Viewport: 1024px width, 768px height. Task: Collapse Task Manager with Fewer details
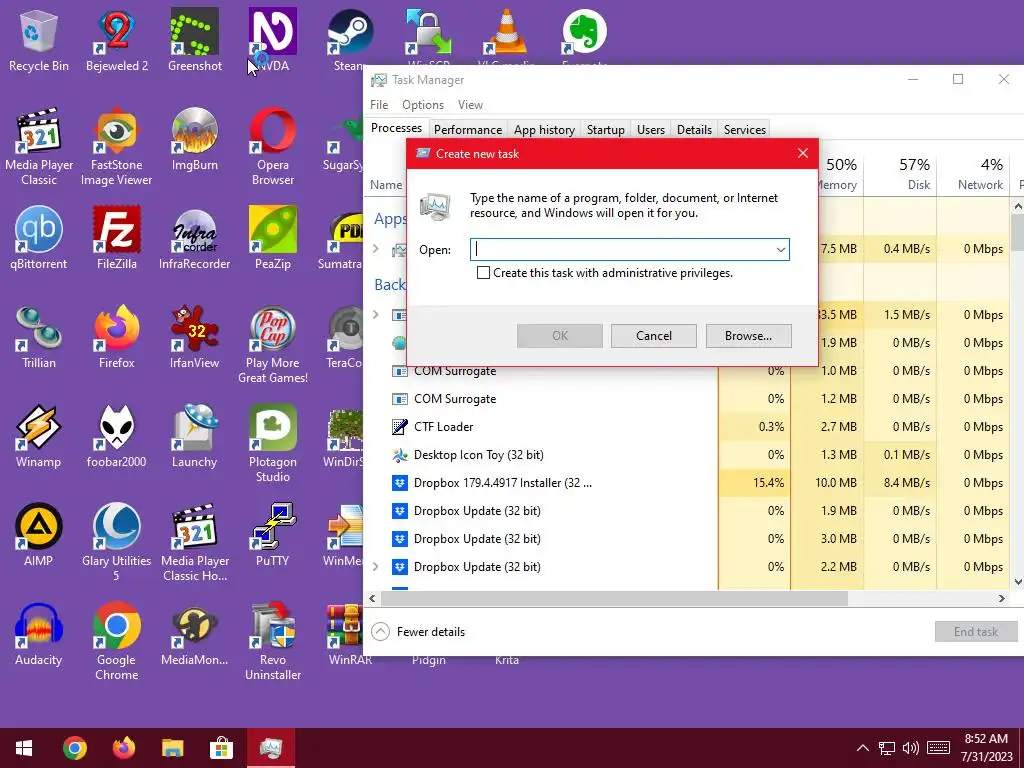click(x=418, y=632)
